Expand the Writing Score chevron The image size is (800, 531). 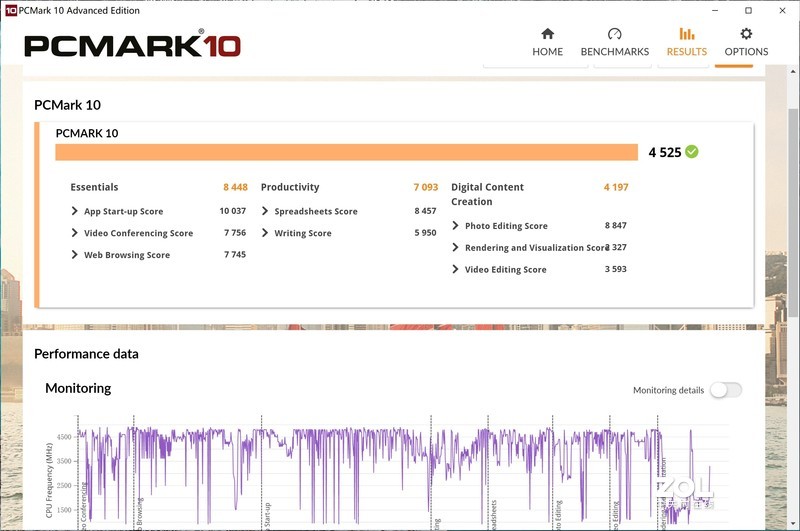click(265, 233)
